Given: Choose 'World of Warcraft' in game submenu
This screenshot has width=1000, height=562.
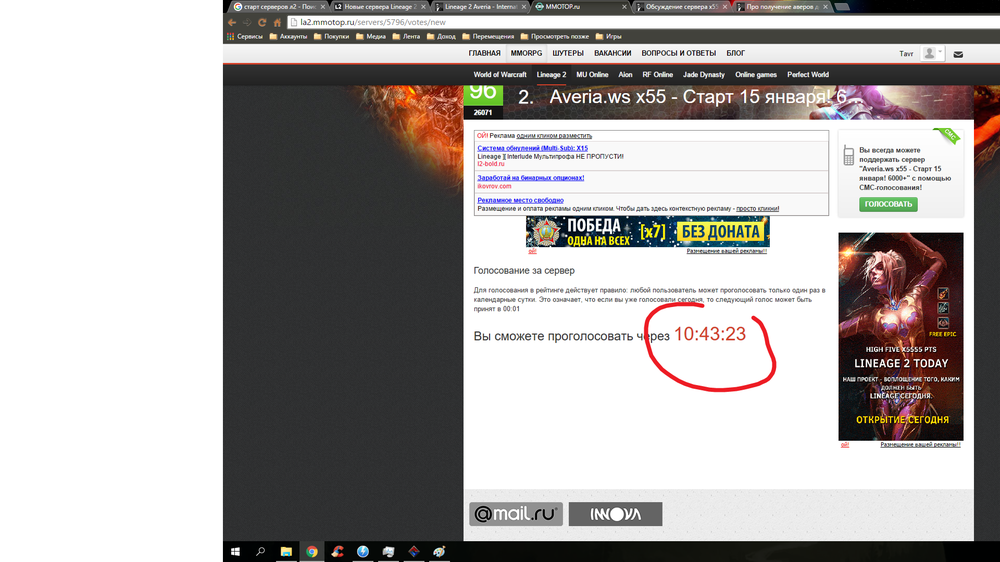Looking at the screenshot, I should click(x=499, y=75).
